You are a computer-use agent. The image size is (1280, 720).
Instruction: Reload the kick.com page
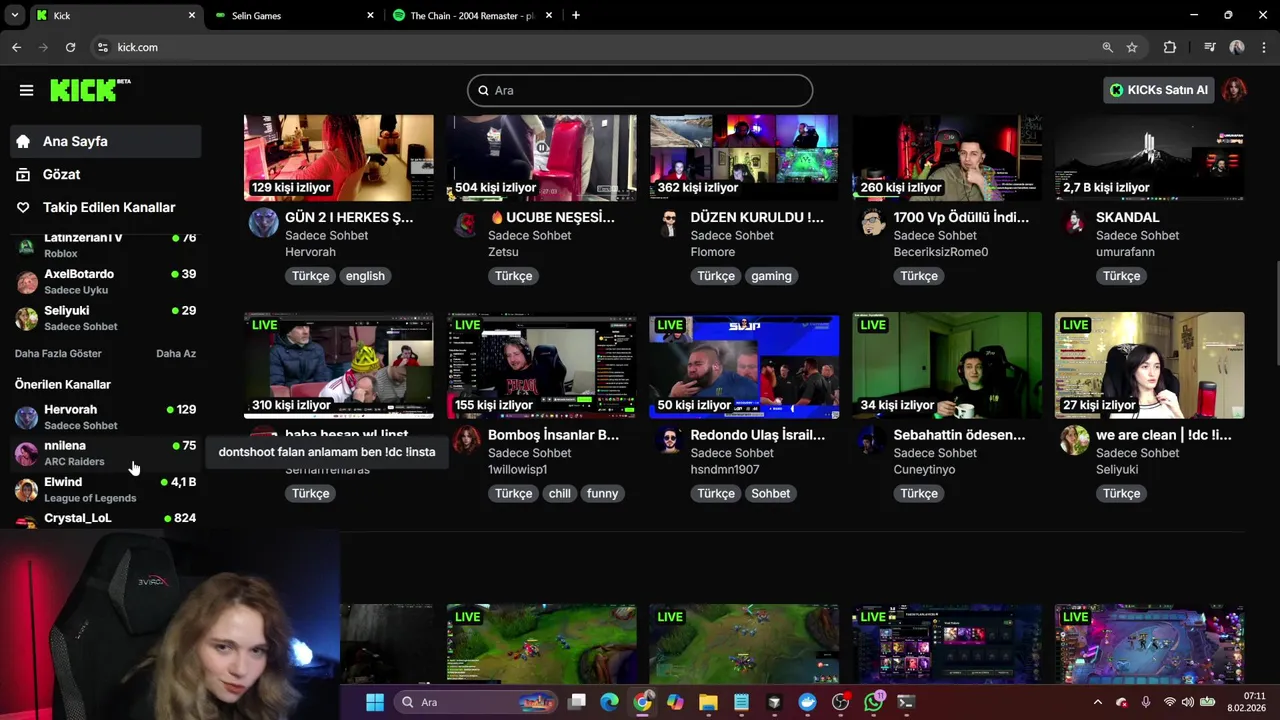point(70,47)
